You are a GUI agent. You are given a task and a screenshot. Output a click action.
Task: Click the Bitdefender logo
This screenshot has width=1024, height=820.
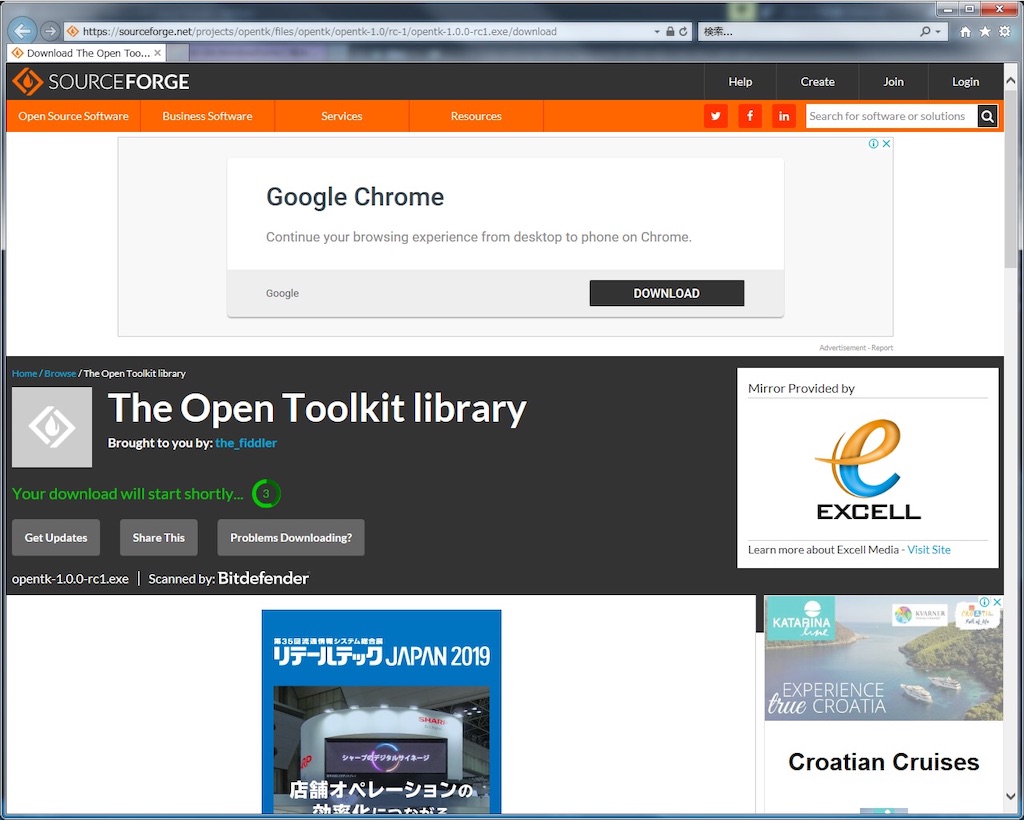point(263,578)
